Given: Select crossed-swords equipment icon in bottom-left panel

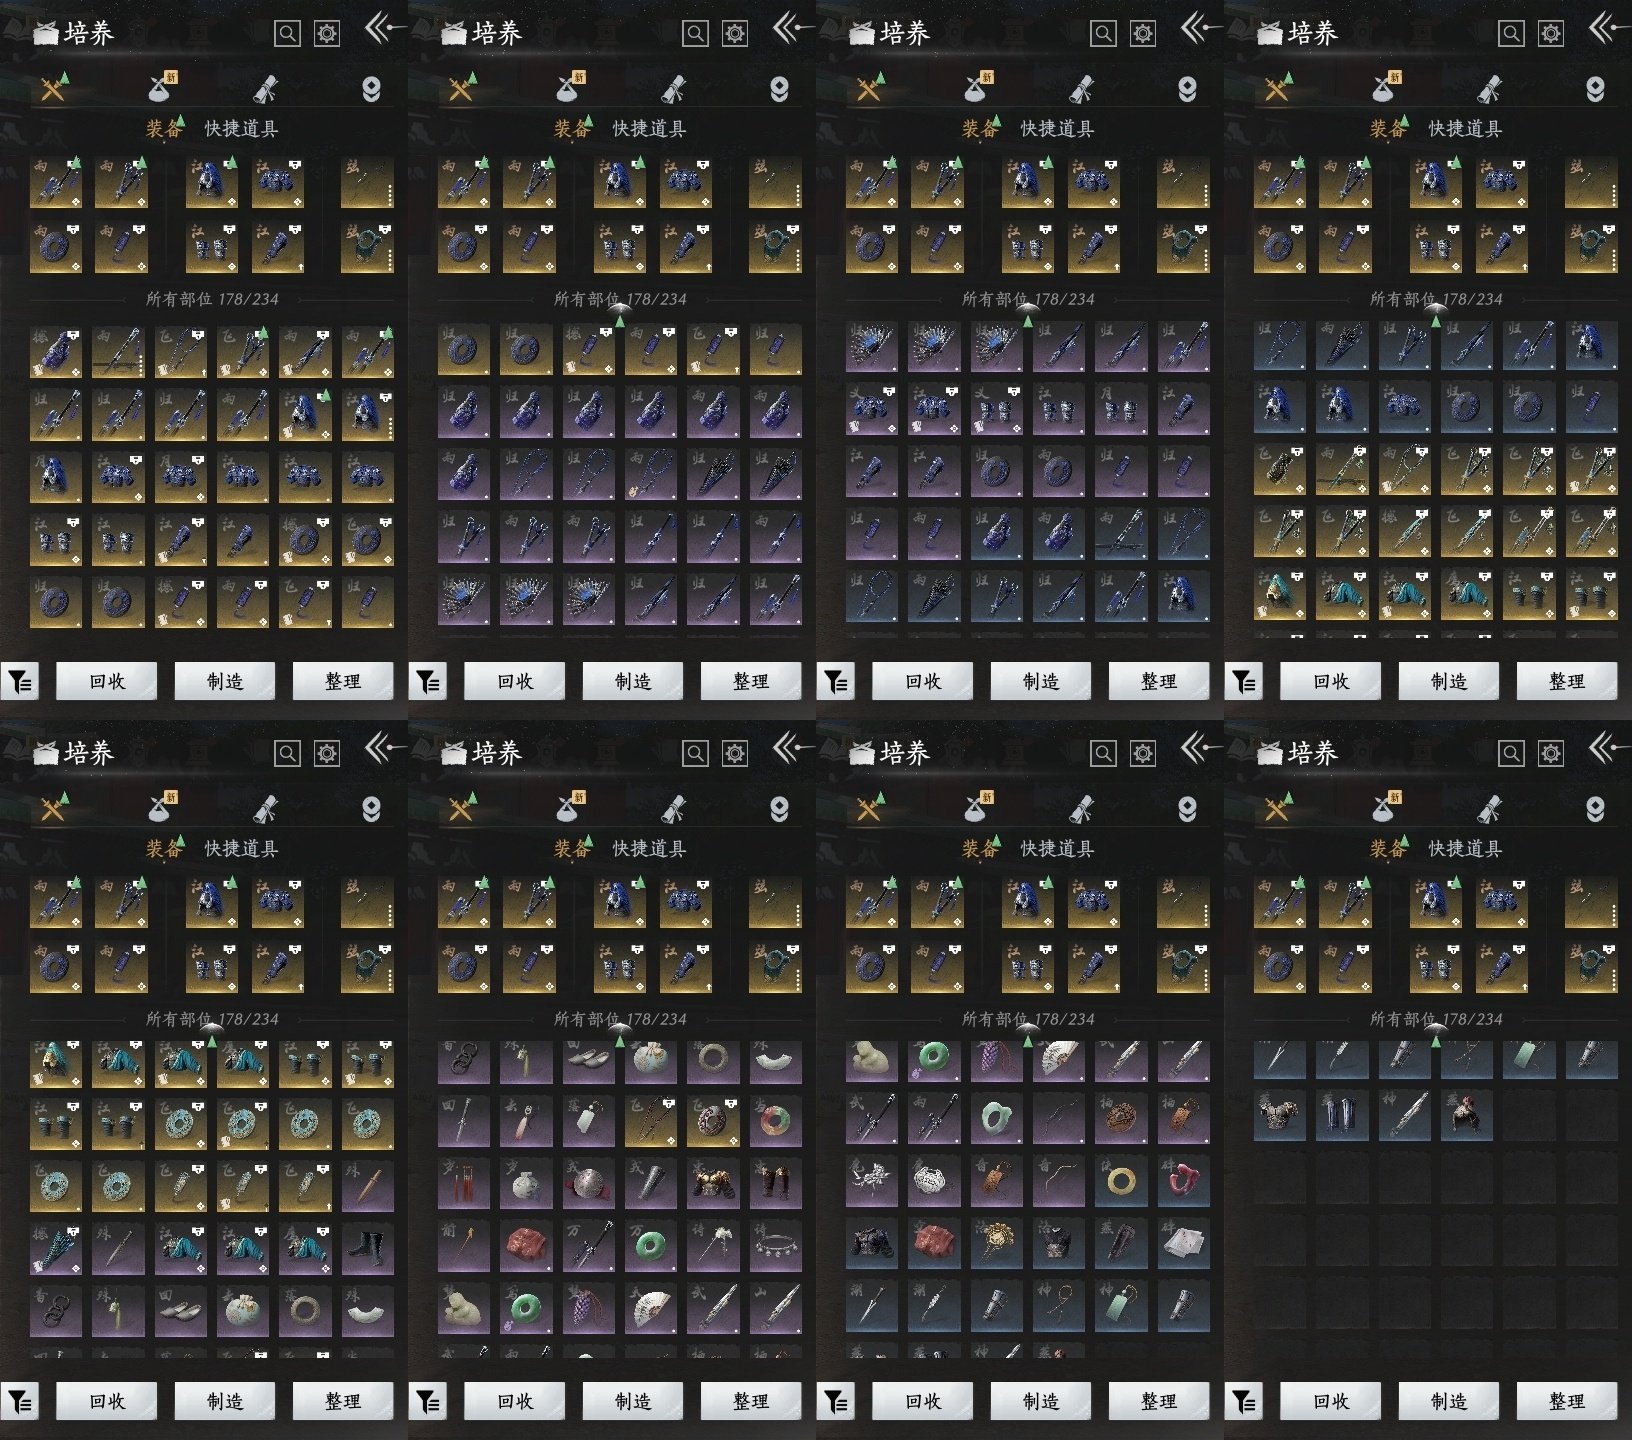Looking at the screenshot, I should (x=53, y=808).
